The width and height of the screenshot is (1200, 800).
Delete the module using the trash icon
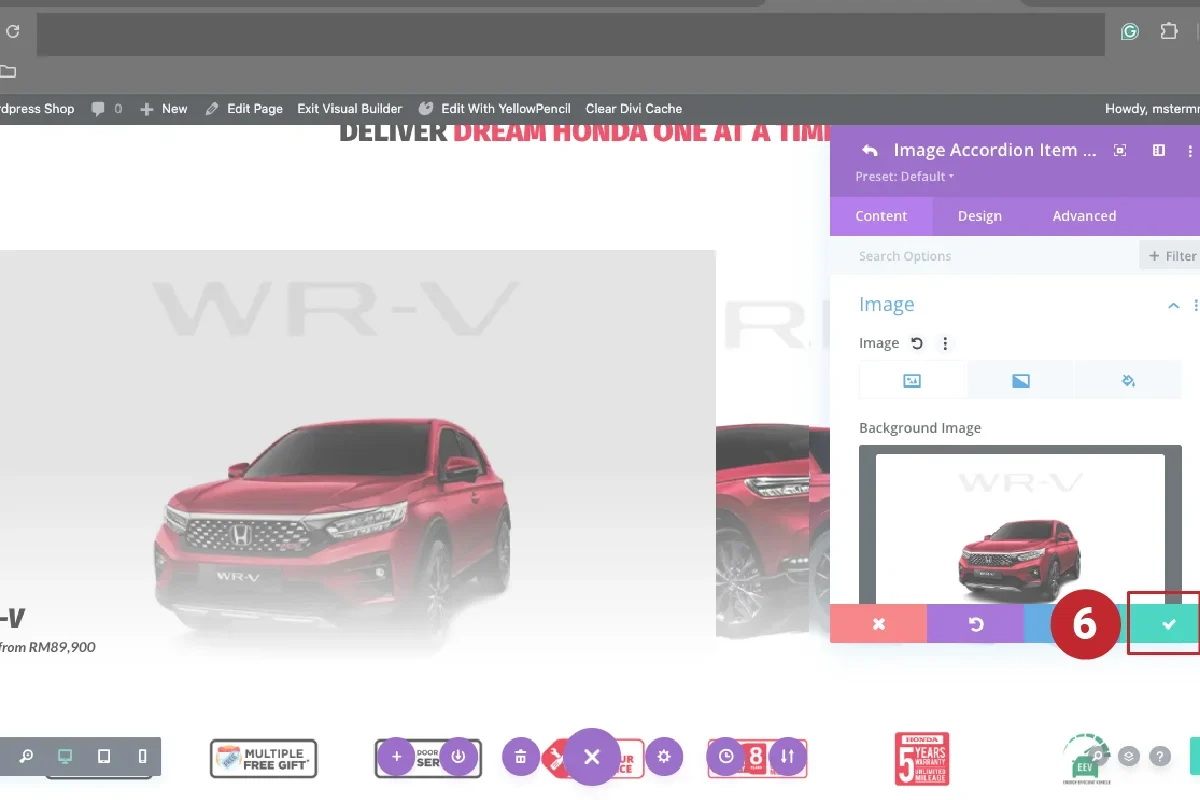521,757
